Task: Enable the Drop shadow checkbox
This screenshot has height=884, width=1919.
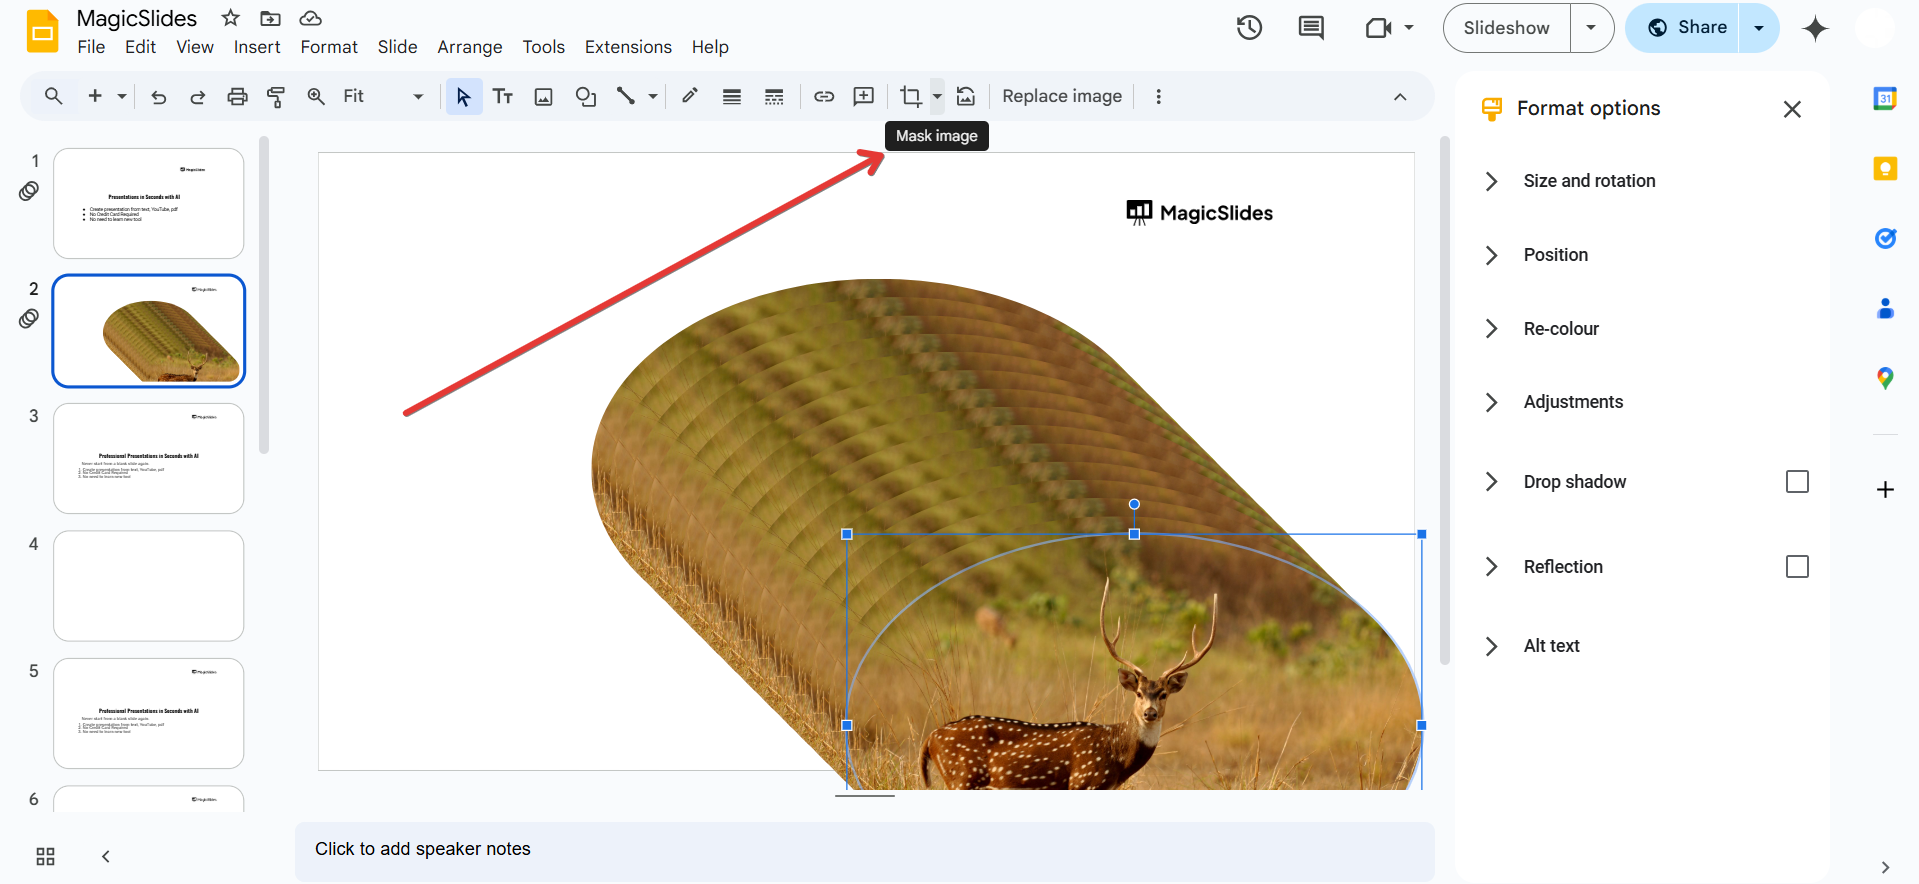Action: (1796, 482)
